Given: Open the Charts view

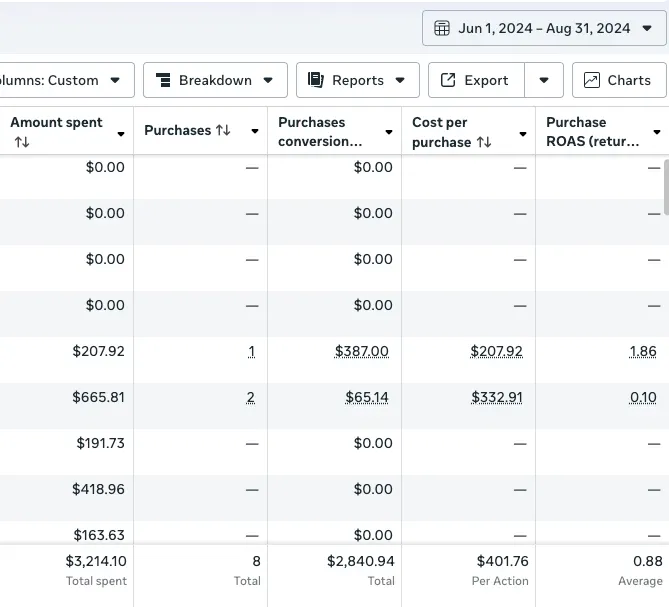Looking at the screenshot, I should click(618, 80).
